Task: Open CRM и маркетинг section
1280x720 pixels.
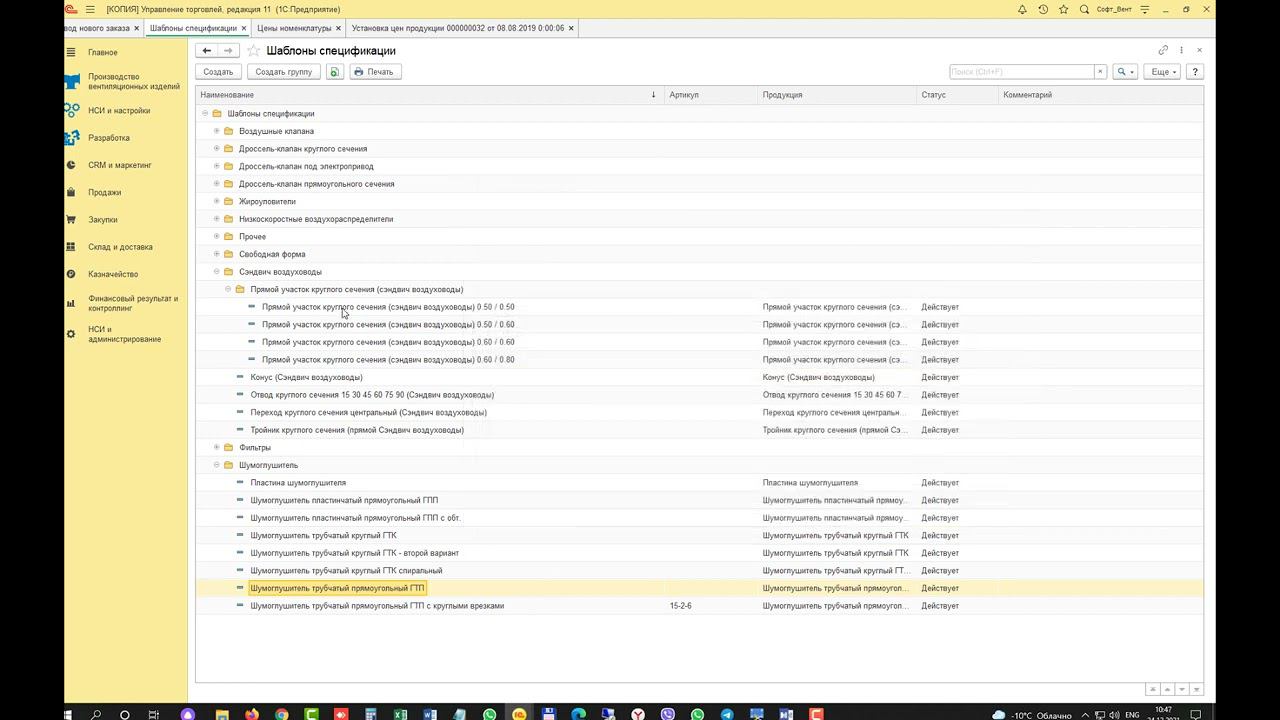Action: (119, 165)
